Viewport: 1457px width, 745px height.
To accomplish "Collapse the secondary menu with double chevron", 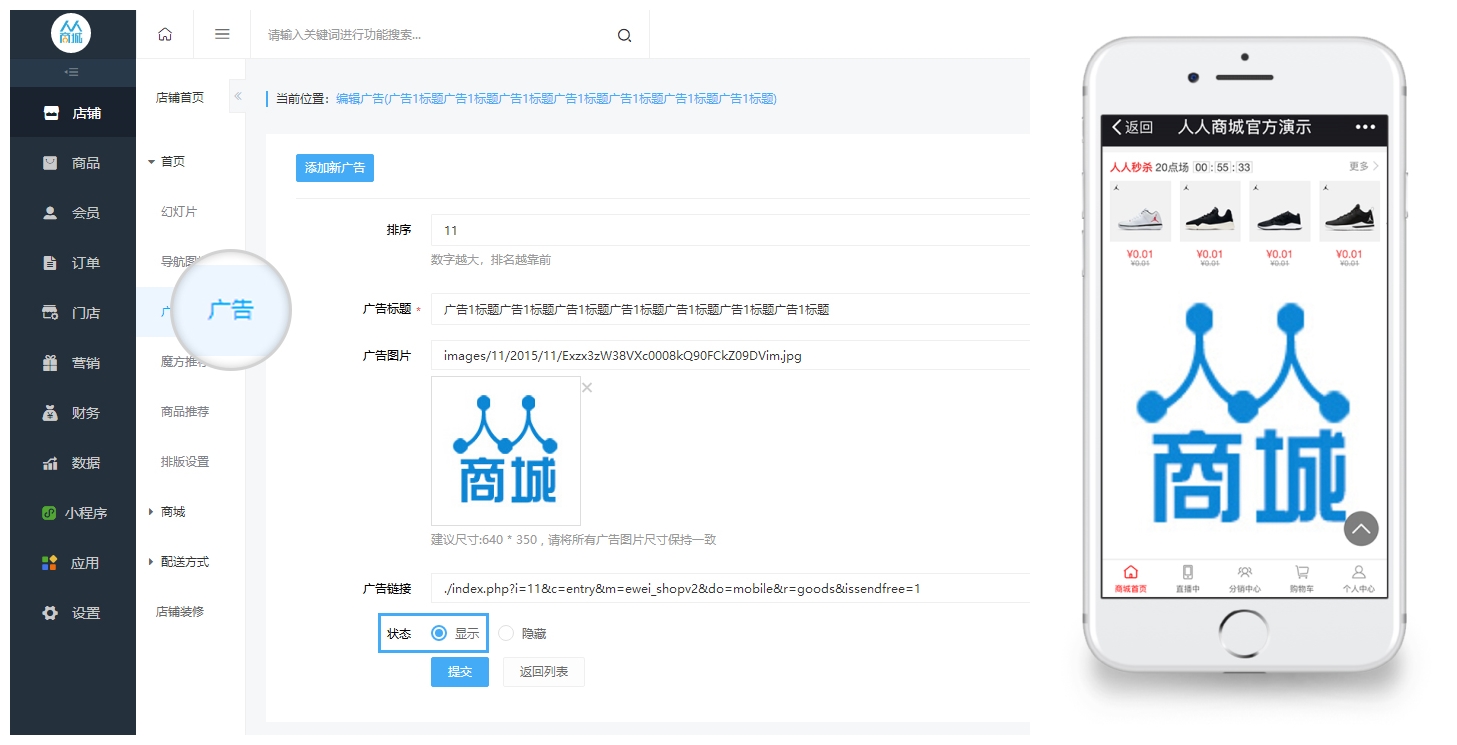I will click(x=237, y=96).
